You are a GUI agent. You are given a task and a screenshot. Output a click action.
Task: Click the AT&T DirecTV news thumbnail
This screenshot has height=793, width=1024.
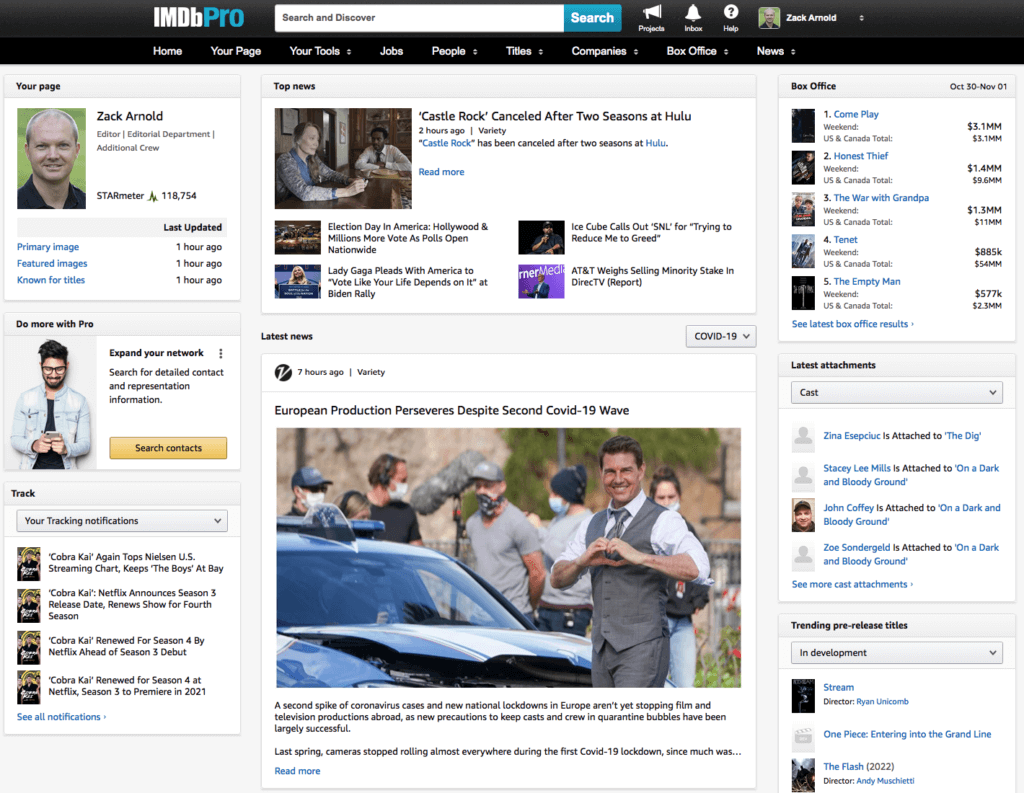(541, 281)
